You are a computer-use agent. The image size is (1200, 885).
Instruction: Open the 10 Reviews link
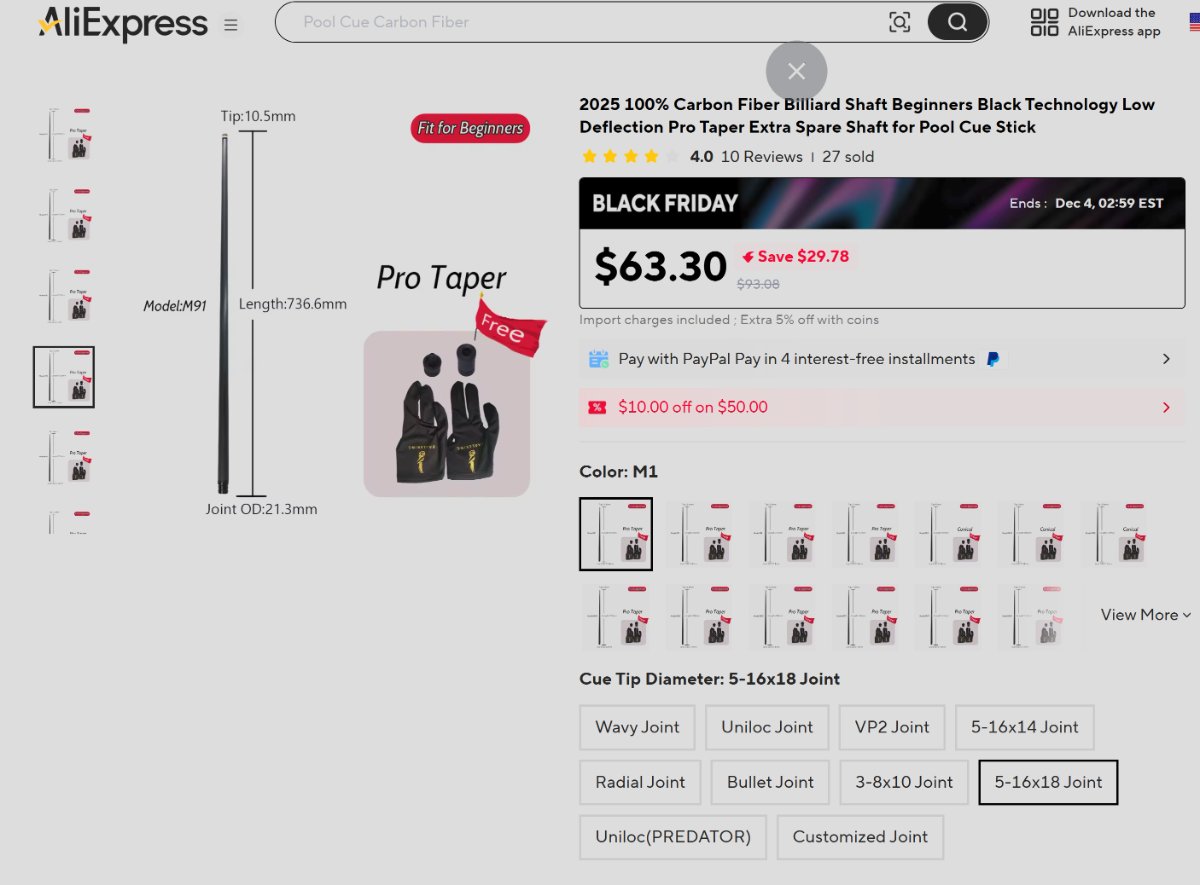tap(761, 157)
